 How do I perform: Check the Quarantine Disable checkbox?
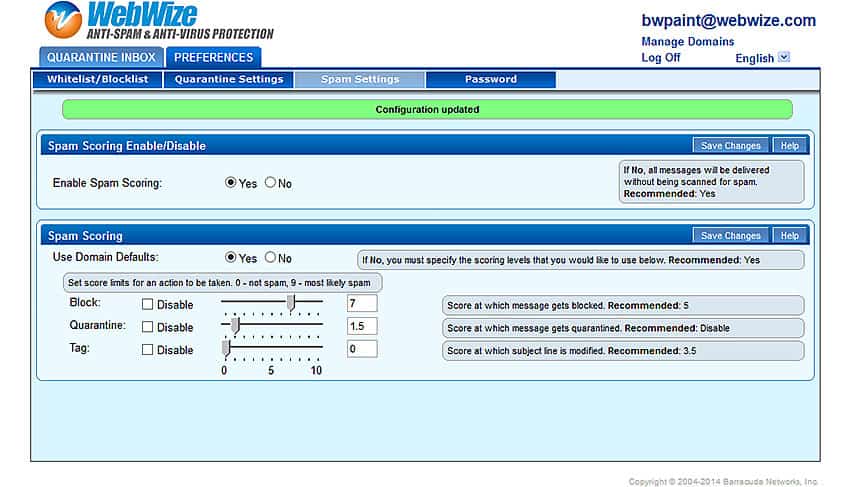click(x=148, y=327)
